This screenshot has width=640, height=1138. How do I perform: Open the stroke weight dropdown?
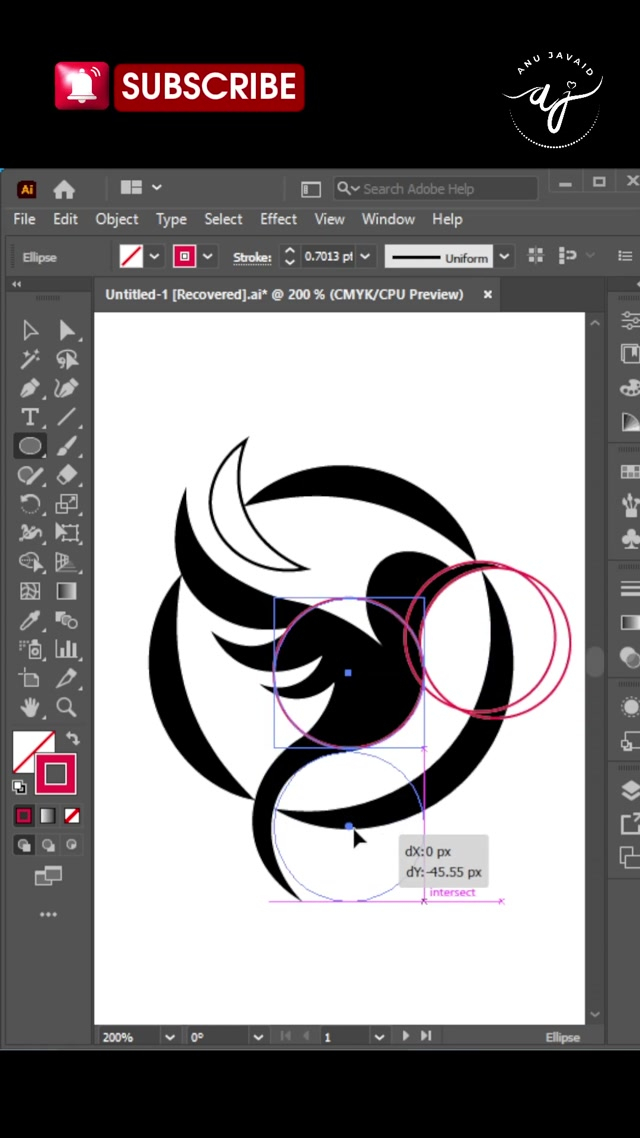coord(365,257)
